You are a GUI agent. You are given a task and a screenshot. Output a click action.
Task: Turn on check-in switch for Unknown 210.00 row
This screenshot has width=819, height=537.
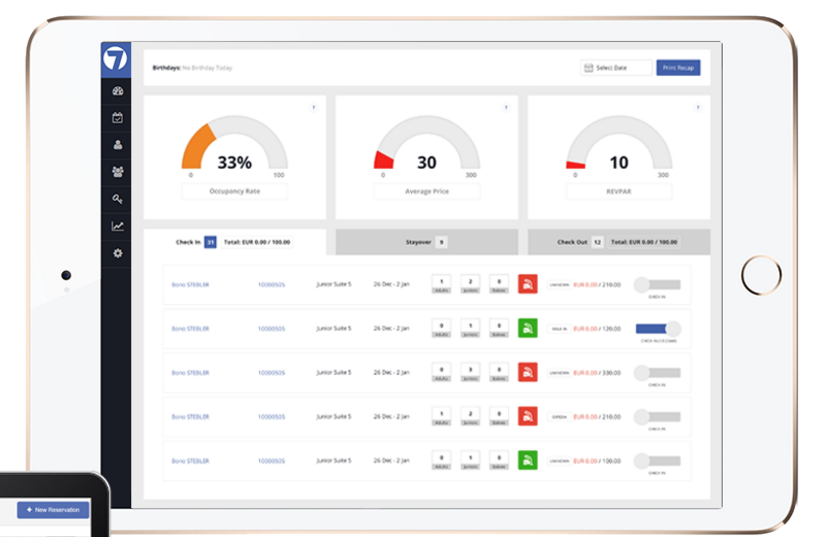pyautogui.click(x=657, y=285)
